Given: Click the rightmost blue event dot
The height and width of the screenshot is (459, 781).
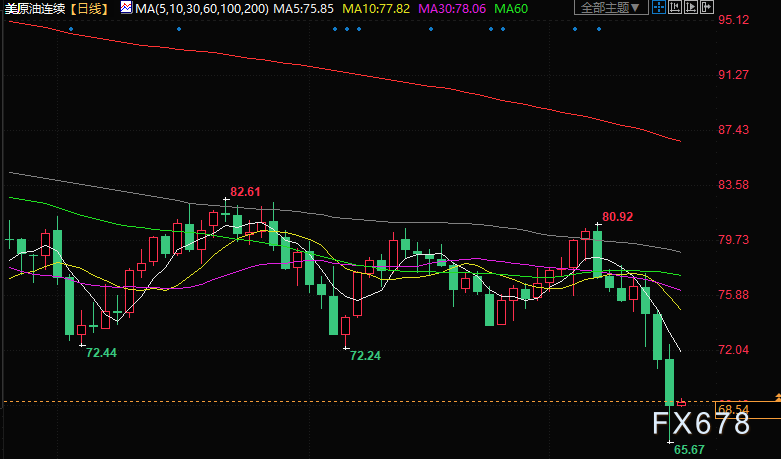Looking at the screenshot, I should click(x=599, y=29).
